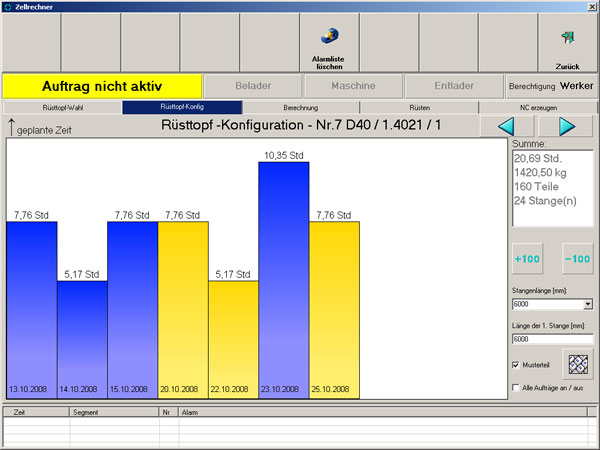600x450 pixels.
Task: Select the yellow bar dated 22.10.2008
Action: pyautogui.click(x=233, y=340)
